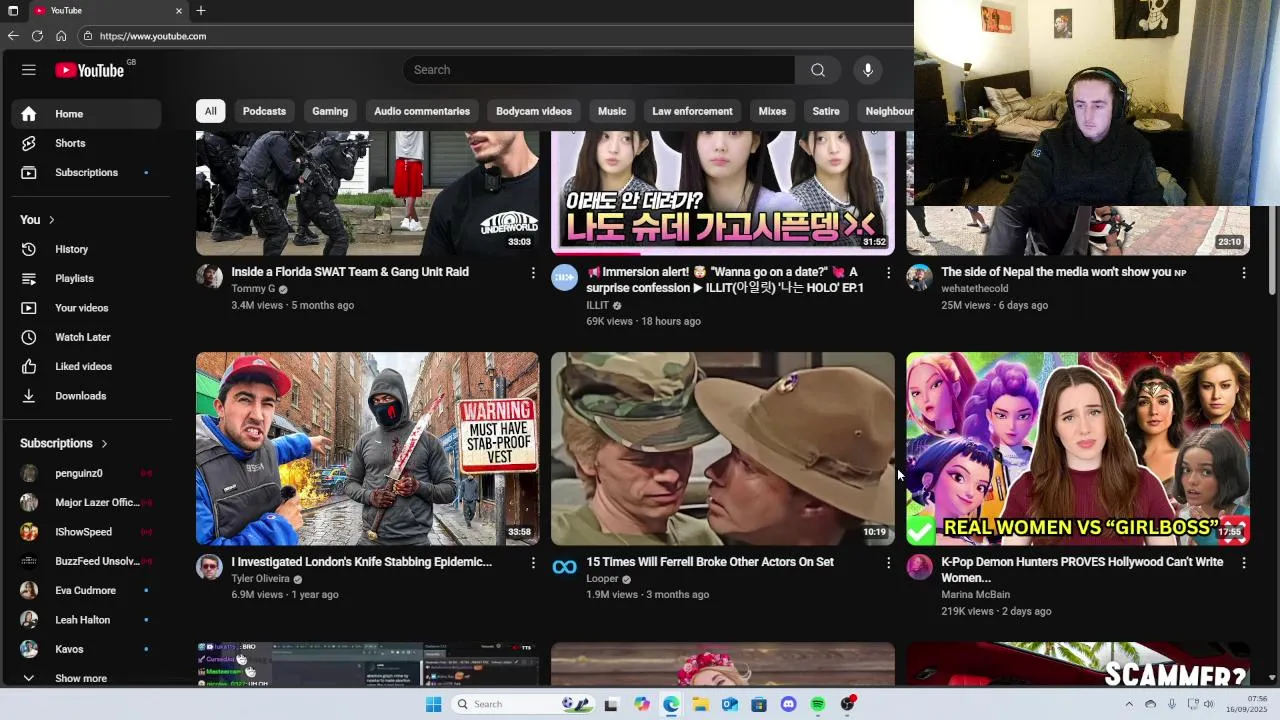Image resolution: width=1280 pixels, height=720 pixels.
Task: Open BuzzFeed Unsolved subscription
Action: tap(86, 561)
